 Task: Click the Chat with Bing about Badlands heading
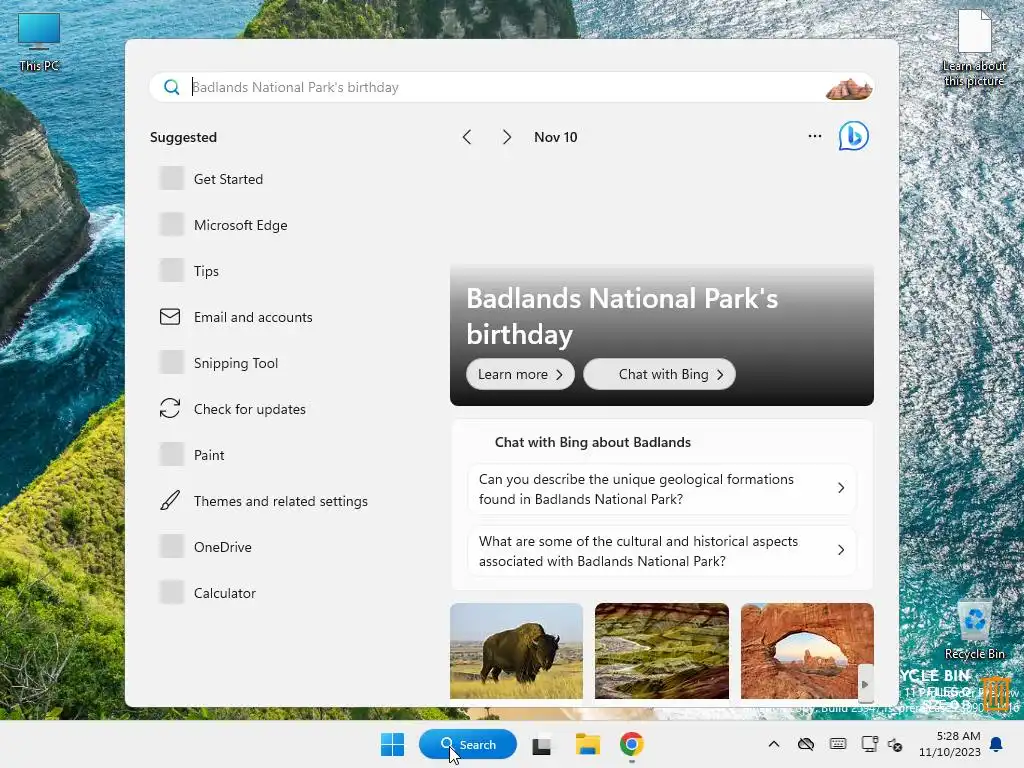click(592, 442)
